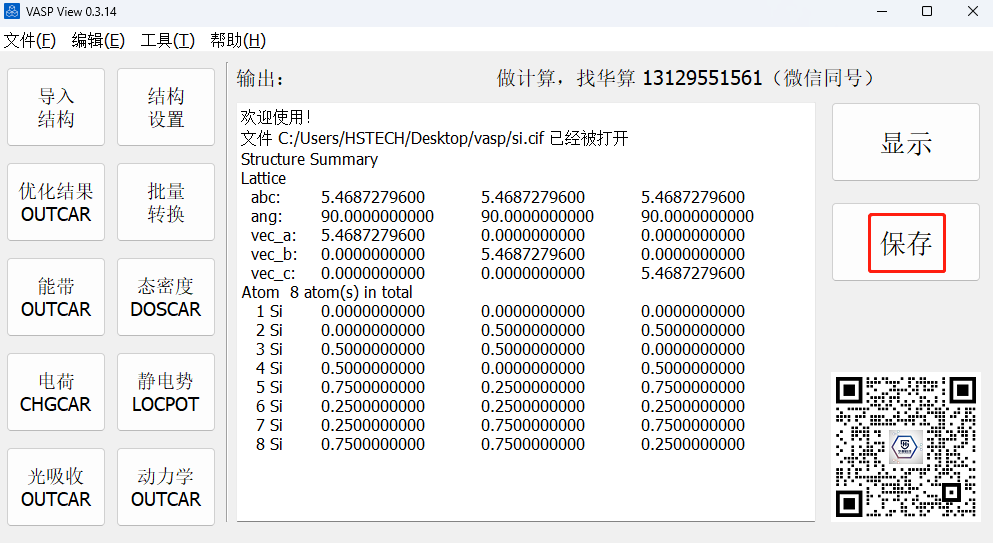
Task: Open the 文件(F) menu
Action: coord(30,40)
